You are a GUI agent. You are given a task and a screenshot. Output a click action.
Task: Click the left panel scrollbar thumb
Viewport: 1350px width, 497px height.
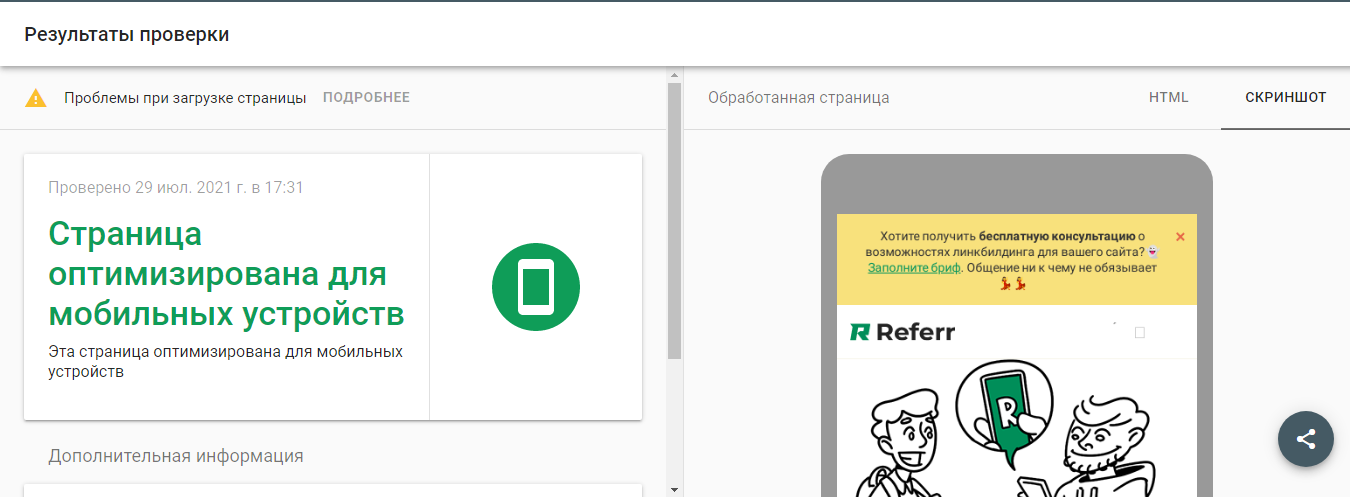[x=674, y=220]
